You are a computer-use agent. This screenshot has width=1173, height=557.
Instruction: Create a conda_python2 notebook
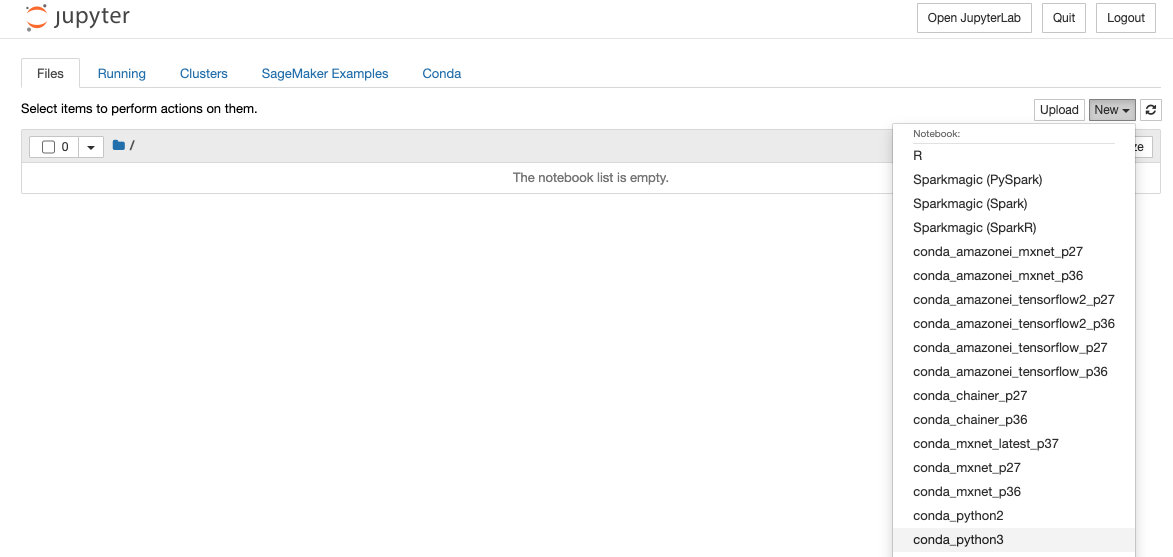click(x=1014, y=515)
